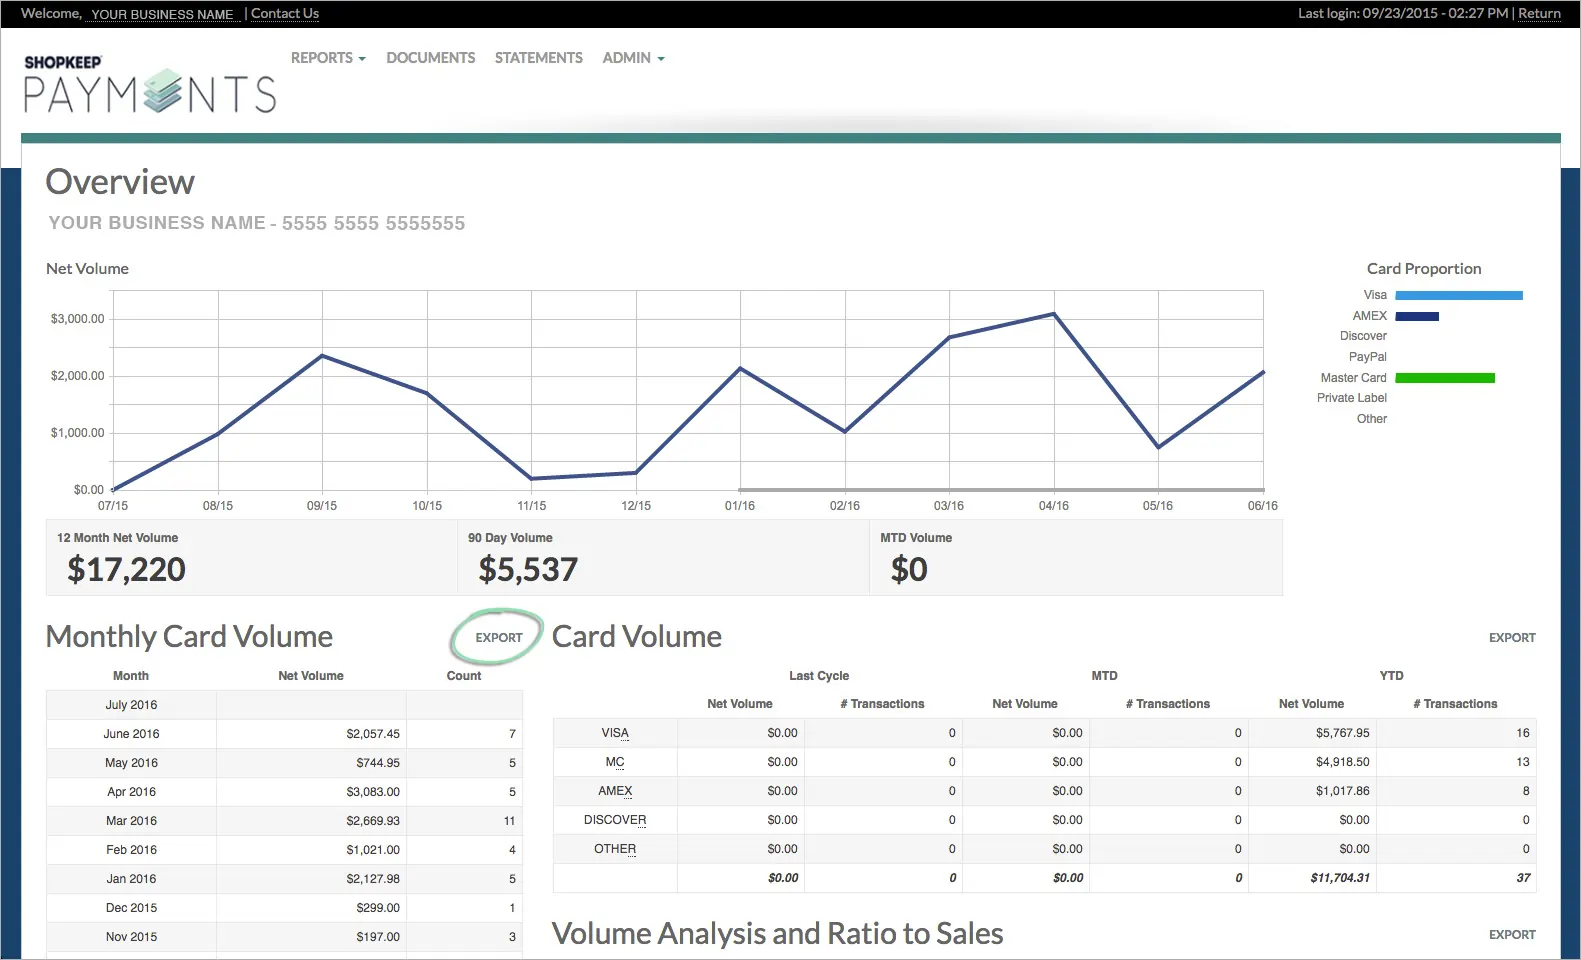Click the Master Card green proportion bar
This screenshot has height=960, width=1581.
[x=1444, y=378]
